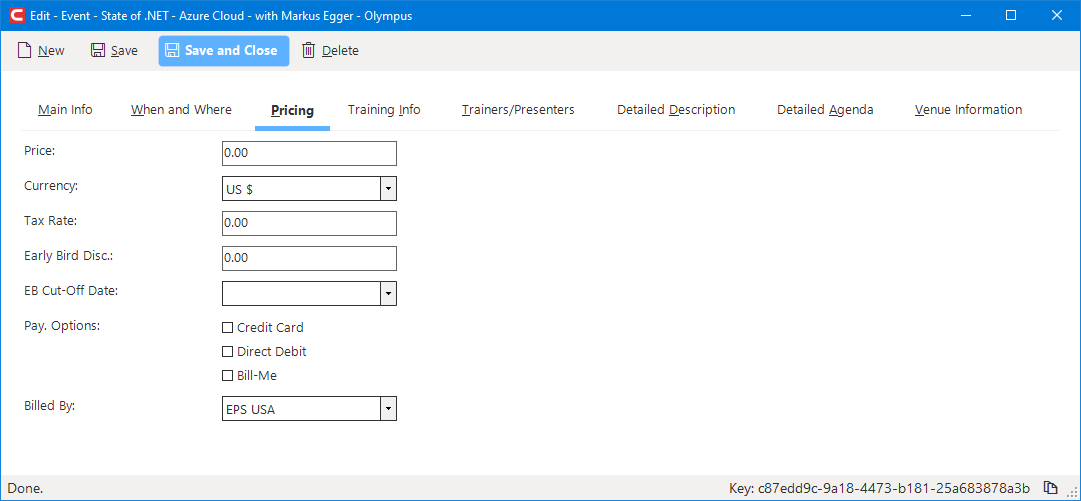This screenshot has height=501, width=1081.
Task: Check the Direct Debit checkbox
Action: tap(228, 352)
